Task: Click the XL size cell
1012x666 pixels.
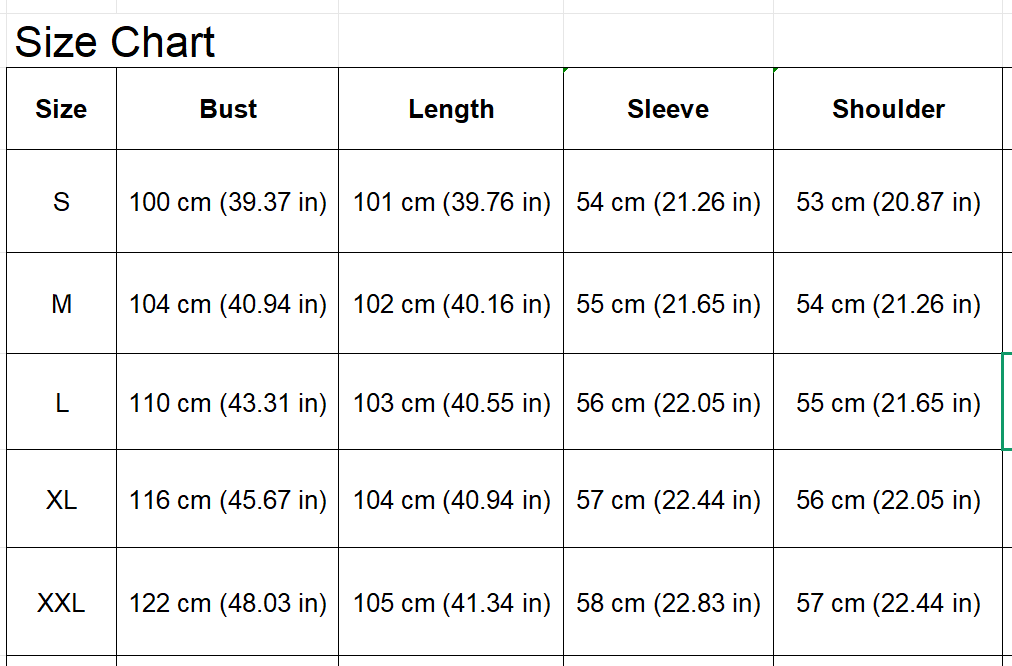Action: point(61,500)
